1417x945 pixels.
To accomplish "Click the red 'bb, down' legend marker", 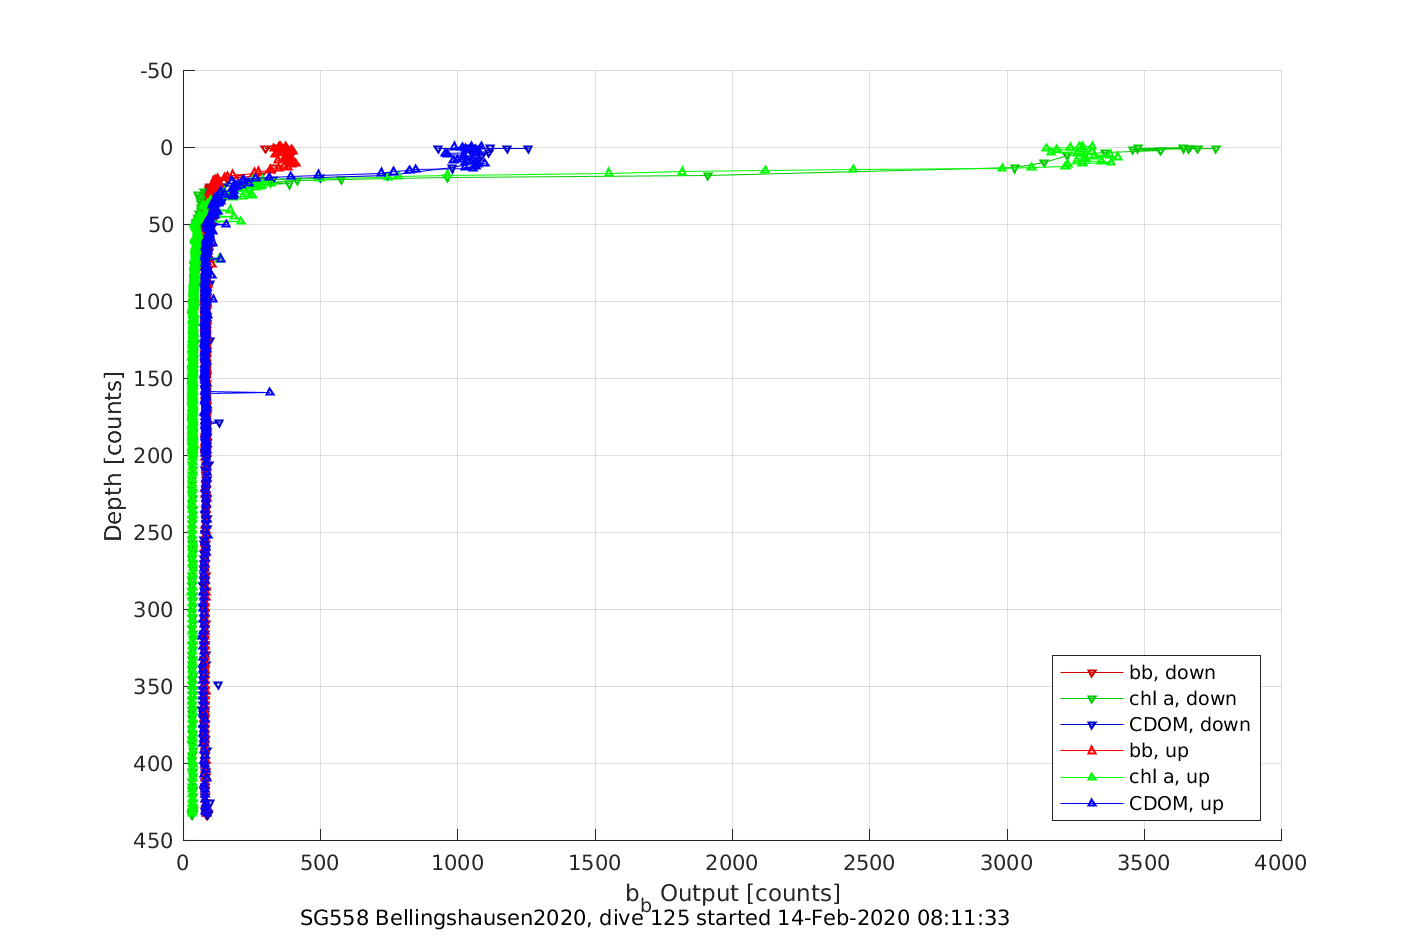I will (x=1091, y=673).
